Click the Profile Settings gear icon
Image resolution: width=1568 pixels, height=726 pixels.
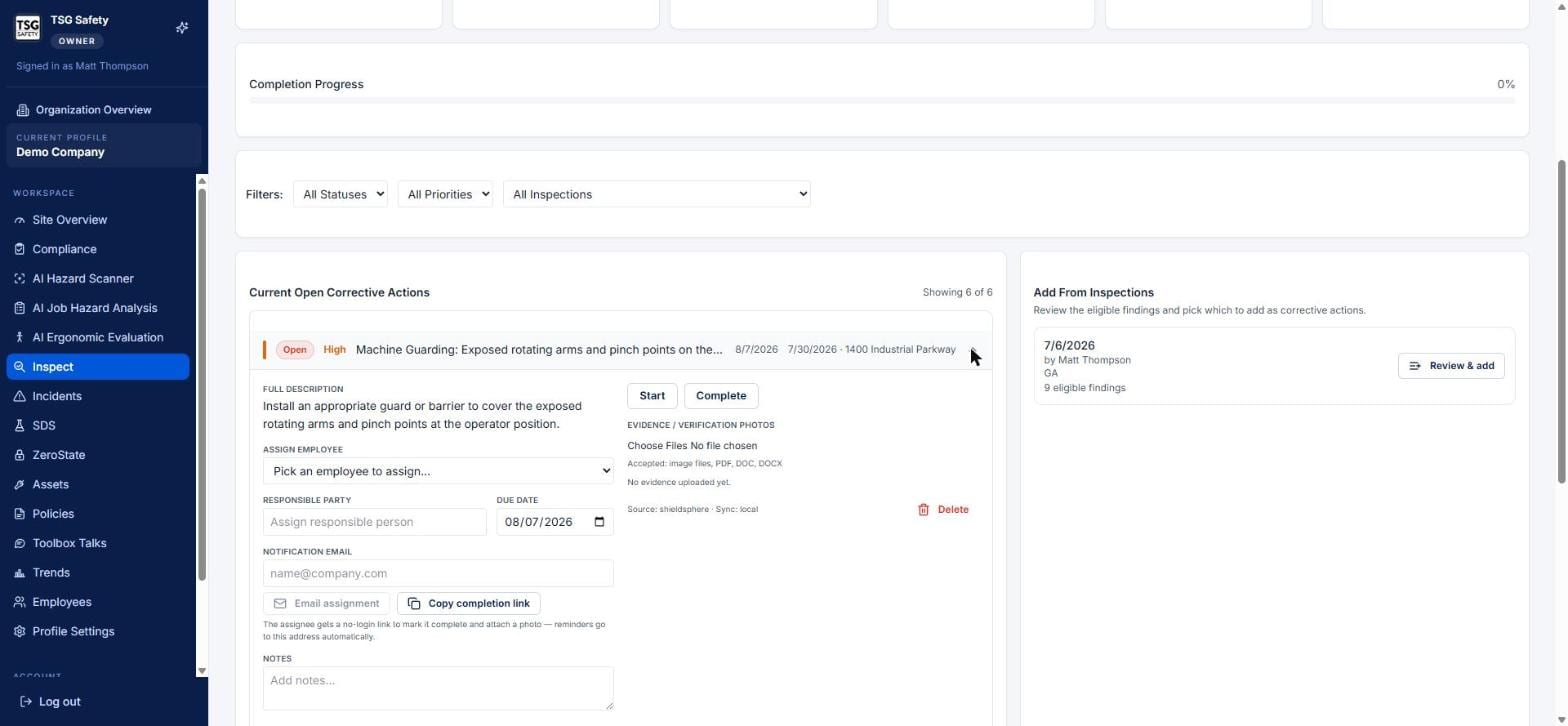click(20, 632)
